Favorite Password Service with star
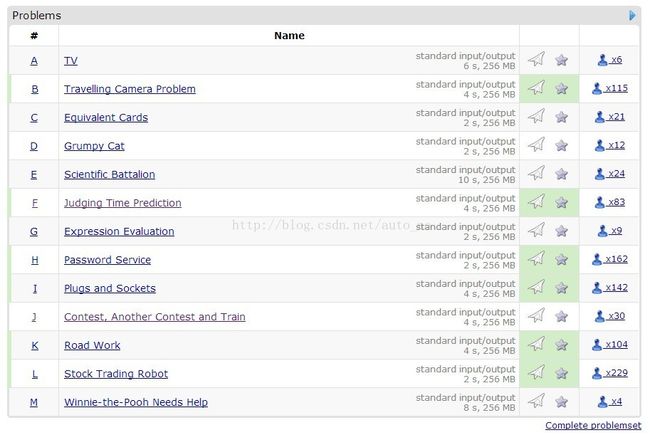This screenshot has height=435, width=650. tap(561, 260)
